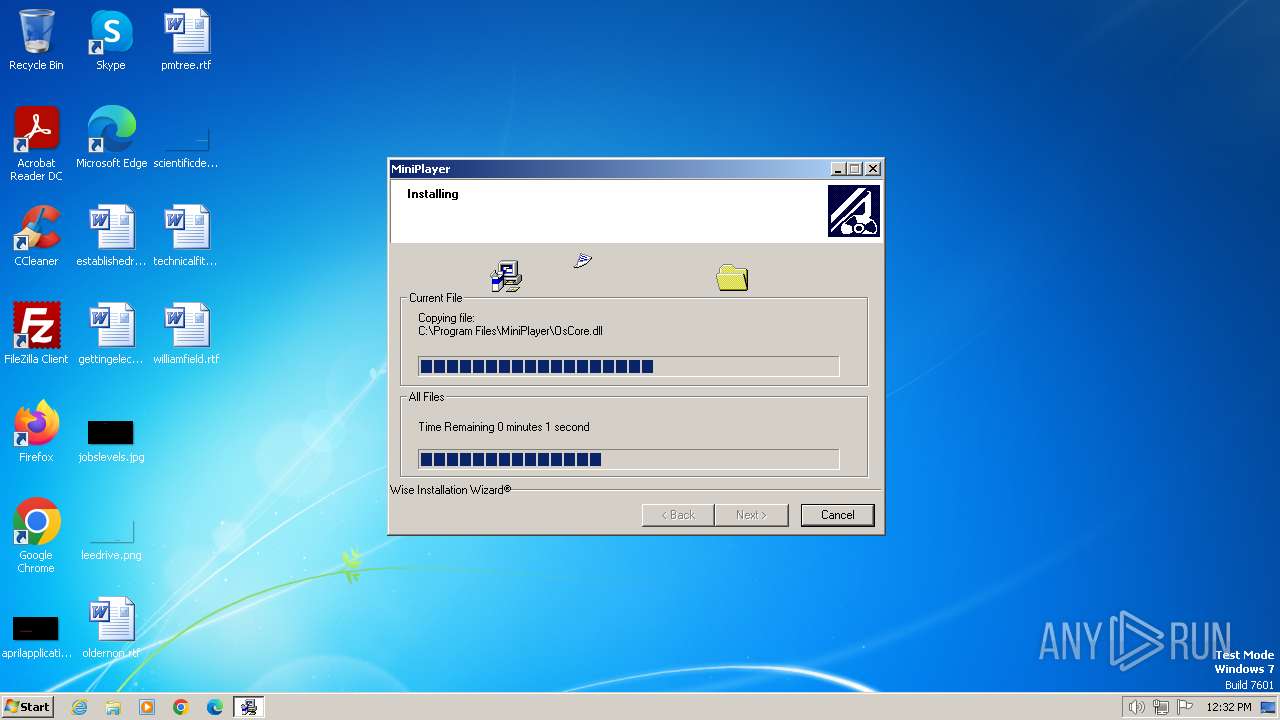Click the grayed Next > button
The image size is (1280, 720).
click(x=751, y=515)
